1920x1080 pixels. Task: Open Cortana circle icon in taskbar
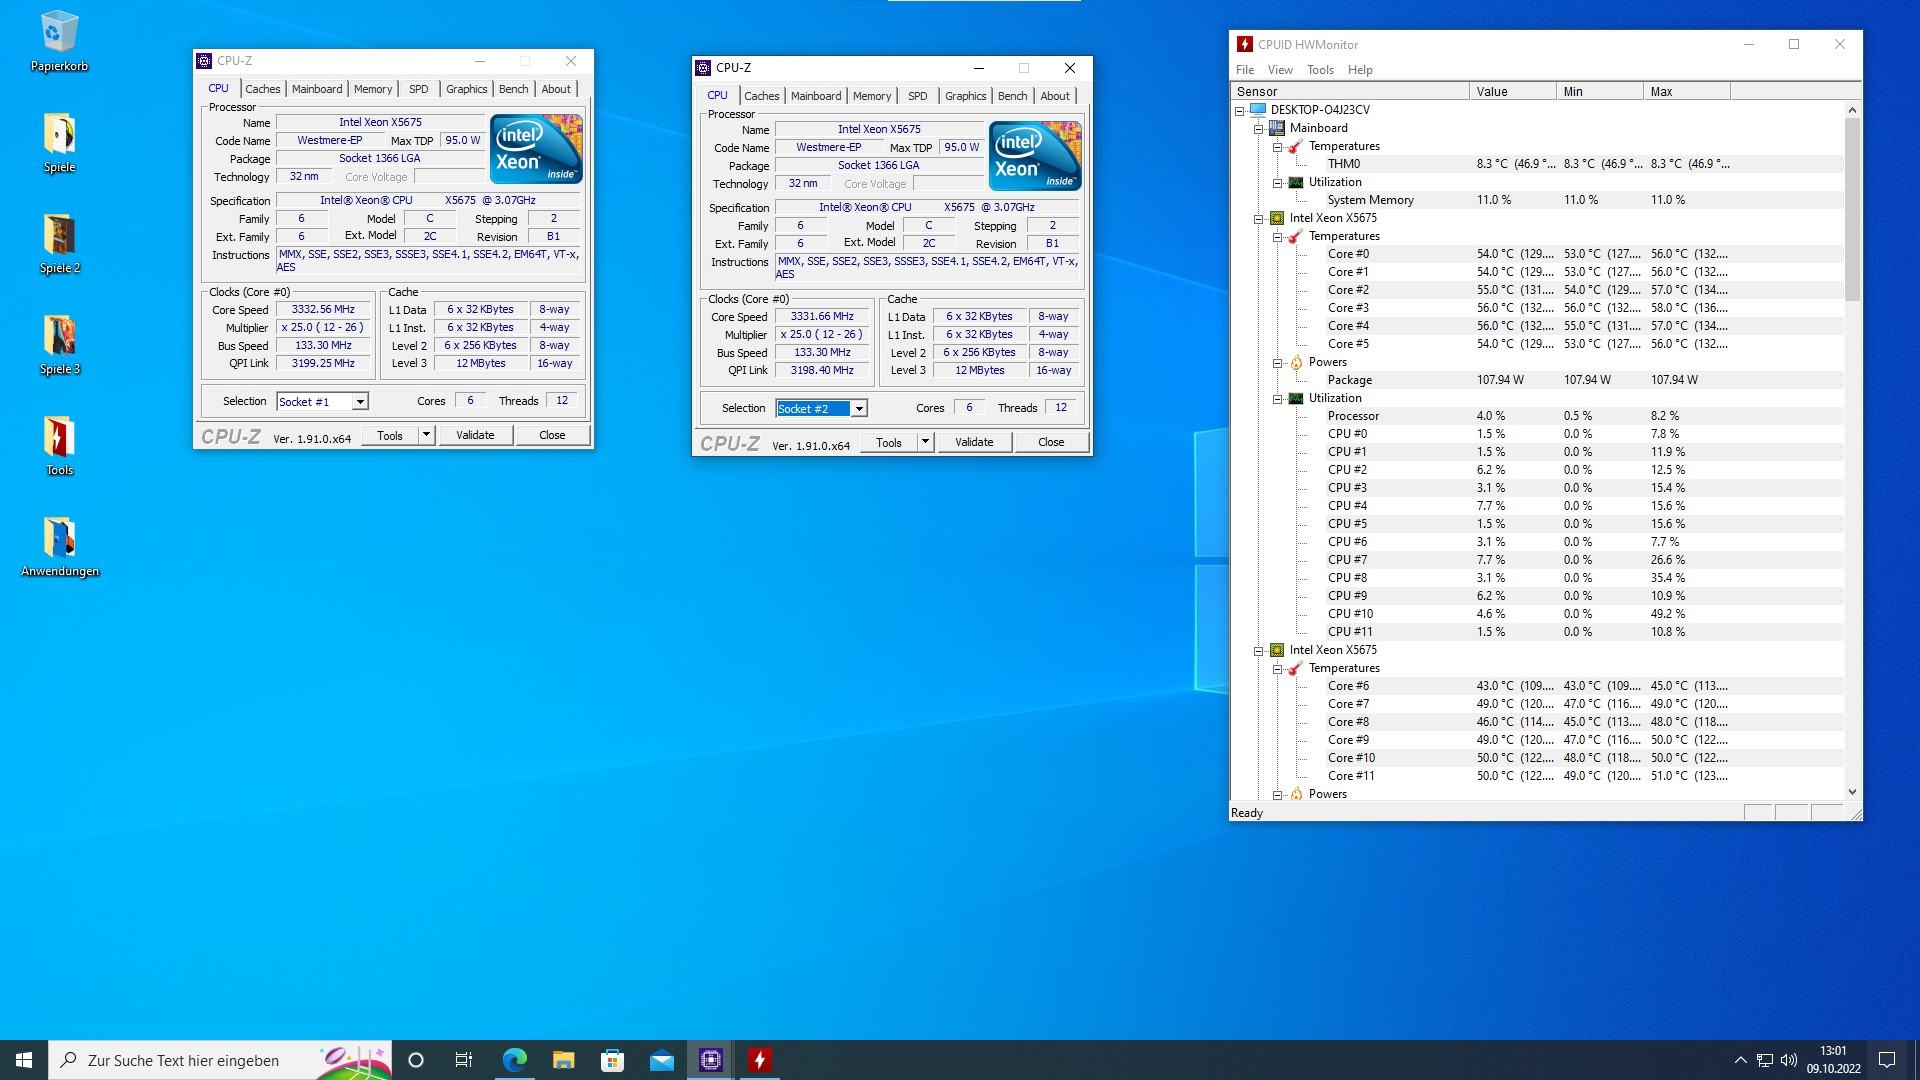pyautogui.click(x=416, y=1060)
